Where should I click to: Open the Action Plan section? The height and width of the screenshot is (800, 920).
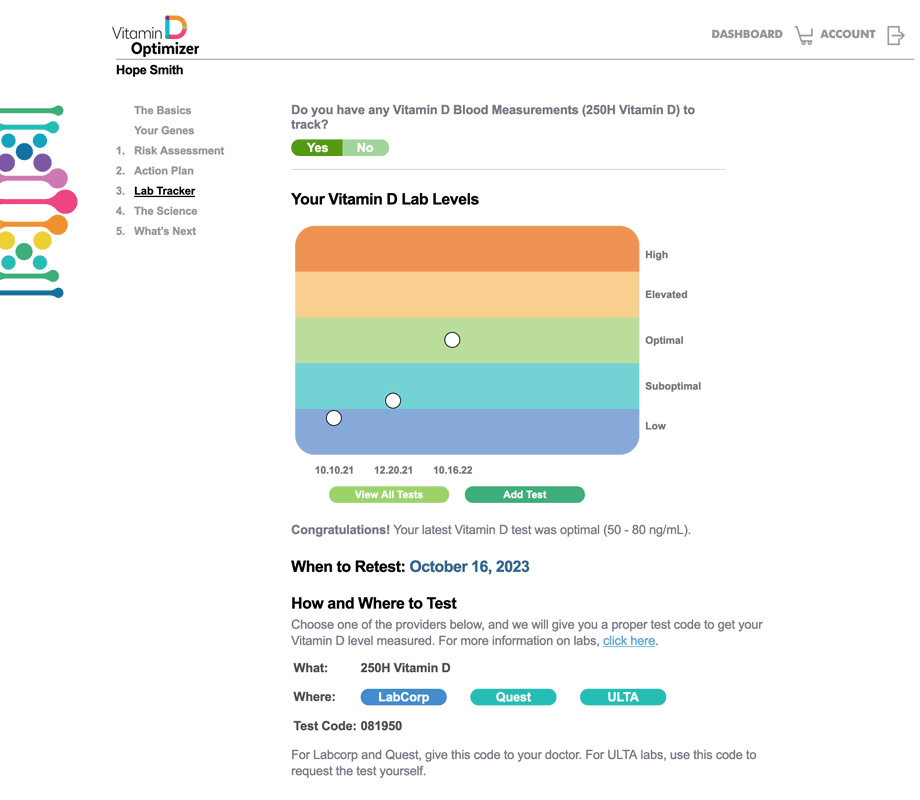[164, 171]
